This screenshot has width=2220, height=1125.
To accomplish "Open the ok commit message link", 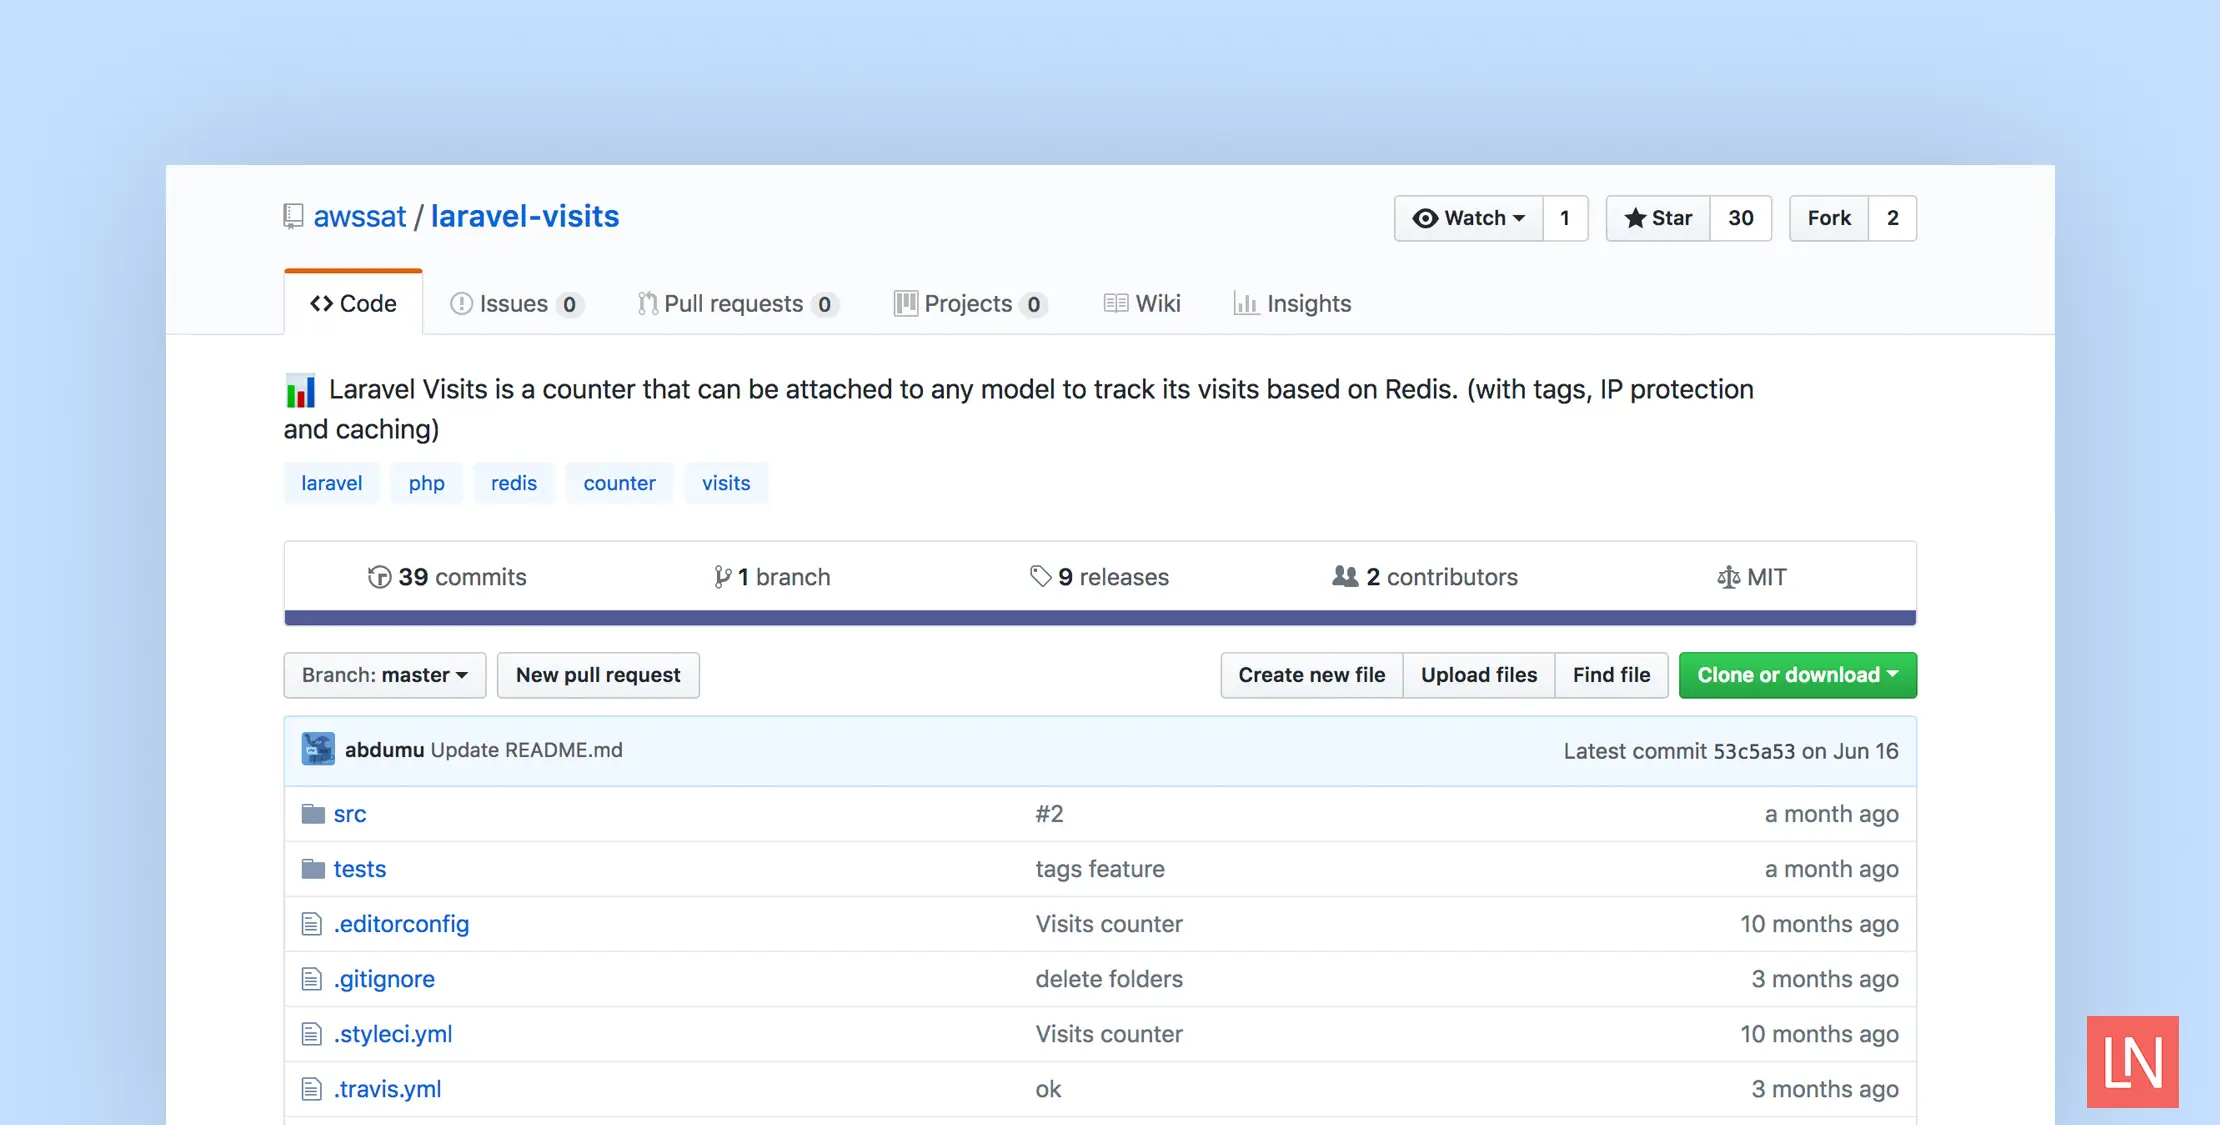I will pyautogui.click(x=1048, y=1089).
